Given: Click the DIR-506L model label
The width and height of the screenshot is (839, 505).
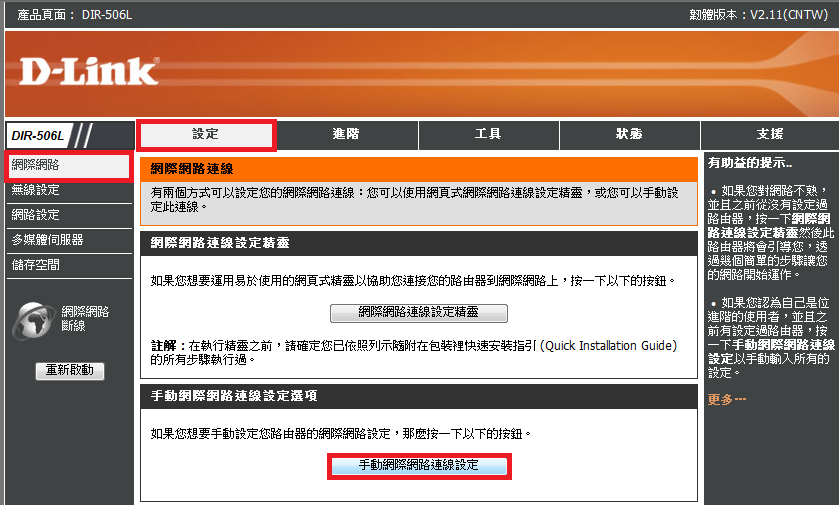Looking at the screenshot, I should [x=37, y=136].
